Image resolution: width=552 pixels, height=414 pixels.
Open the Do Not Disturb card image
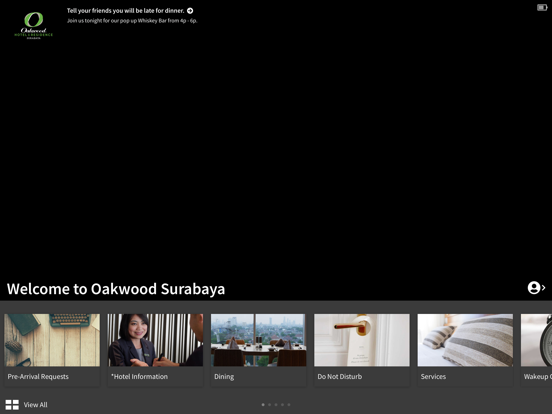(362, 340)
